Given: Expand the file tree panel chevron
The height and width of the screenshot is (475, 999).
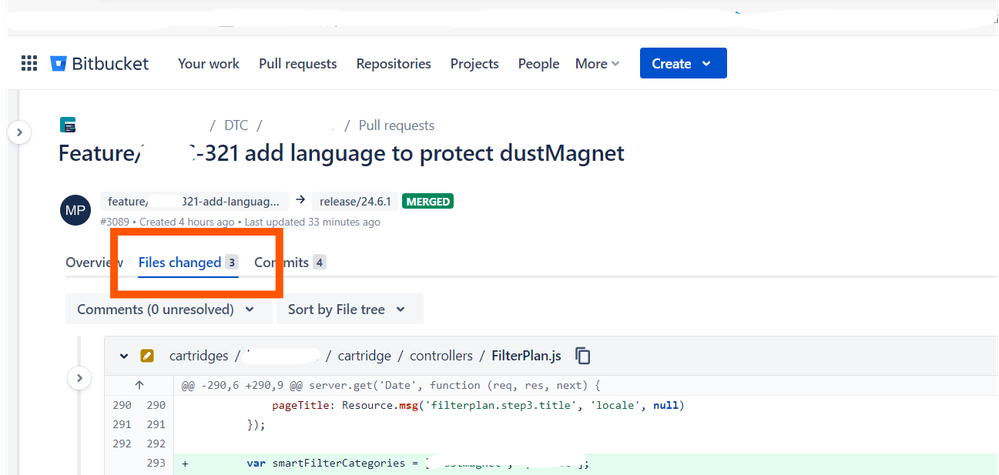Looking at the screenshot, I should [x=79, y=378].
